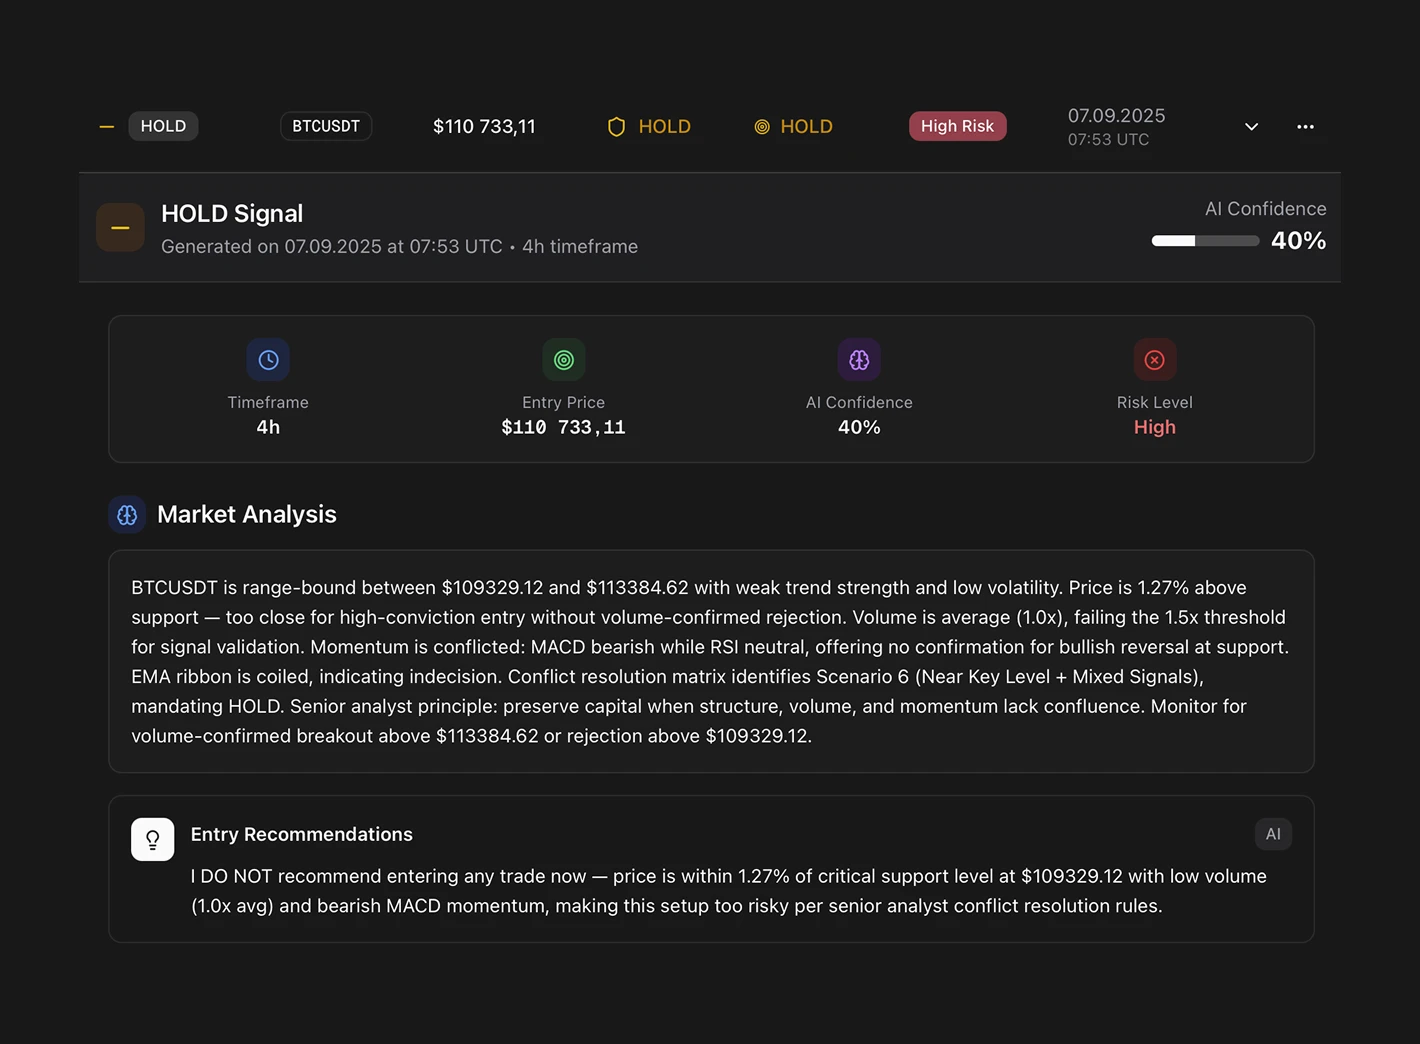
Task: Click the Market Analysis text box
Action: click(x=711, y=661)
